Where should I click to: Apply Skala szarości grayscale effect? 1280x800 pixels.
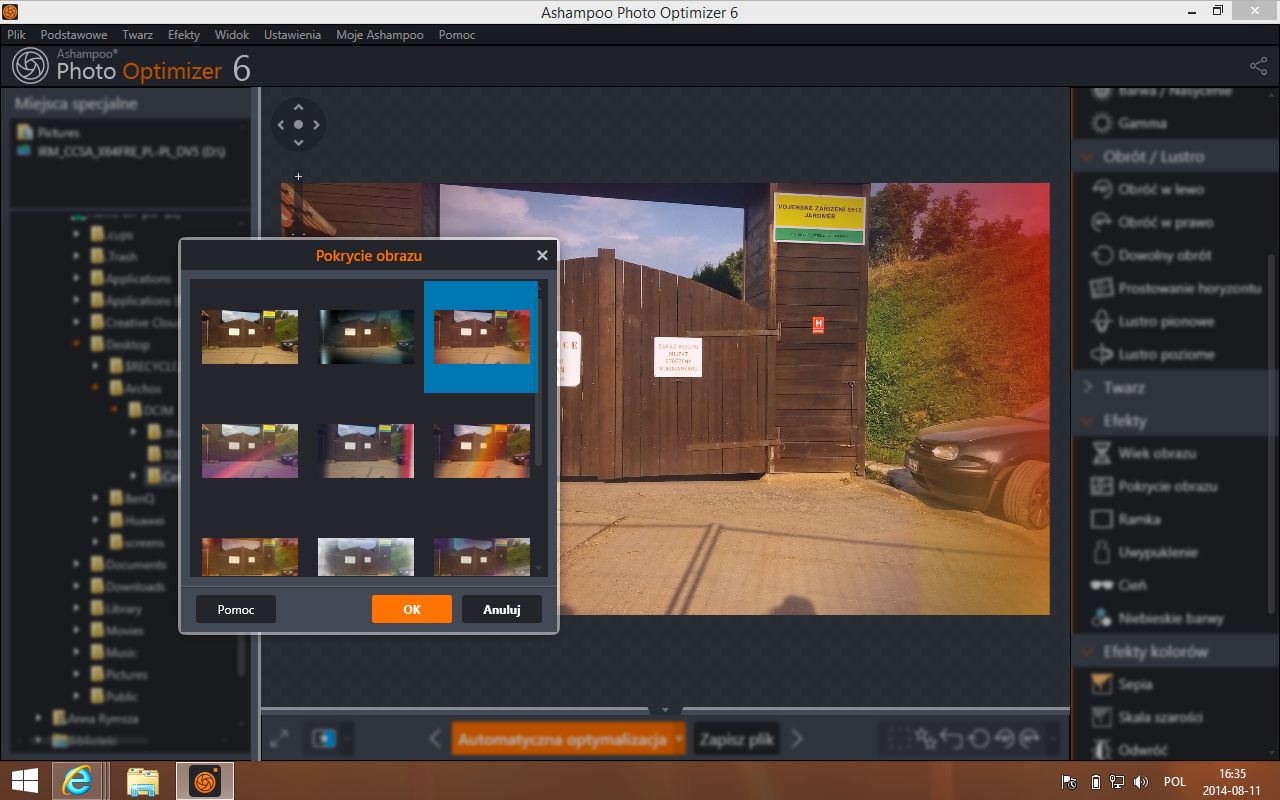point(1147,717)
